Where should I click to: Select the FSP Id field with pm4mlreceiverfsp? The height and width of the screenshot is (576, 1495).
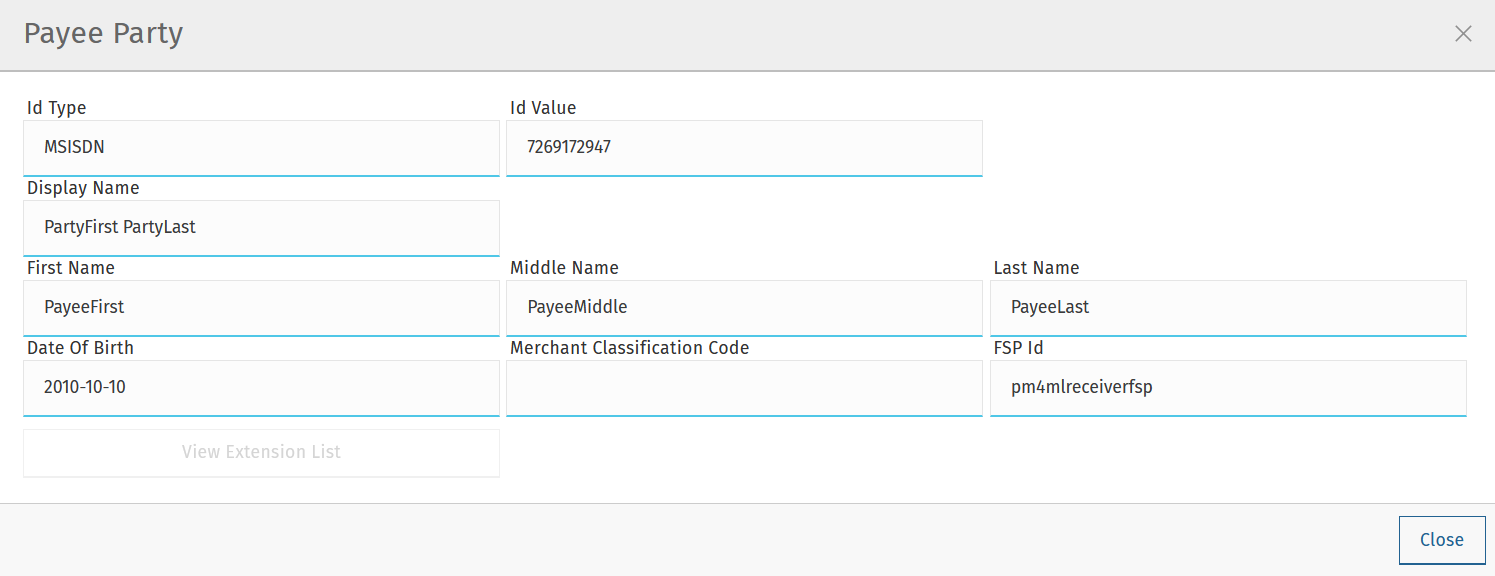tap(1228, 387)
